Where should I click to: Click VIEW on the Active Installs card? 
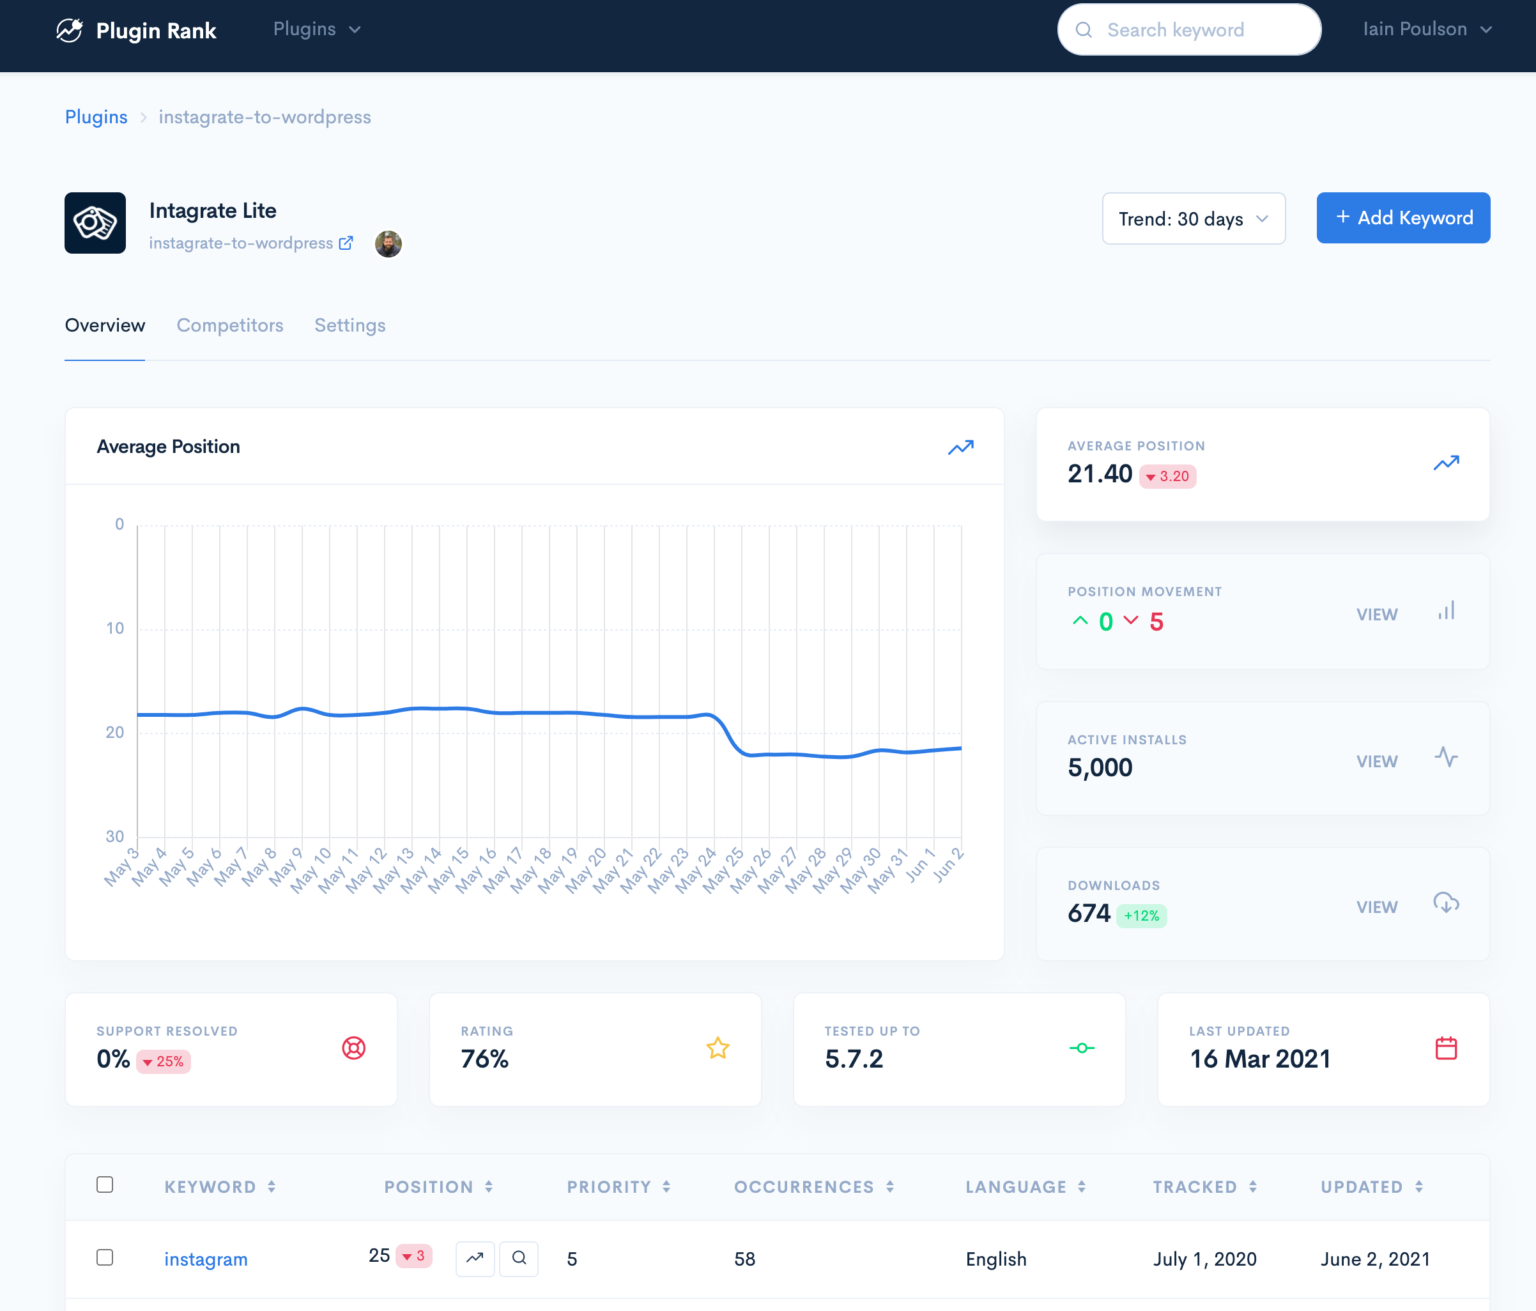coord(1377,761)
